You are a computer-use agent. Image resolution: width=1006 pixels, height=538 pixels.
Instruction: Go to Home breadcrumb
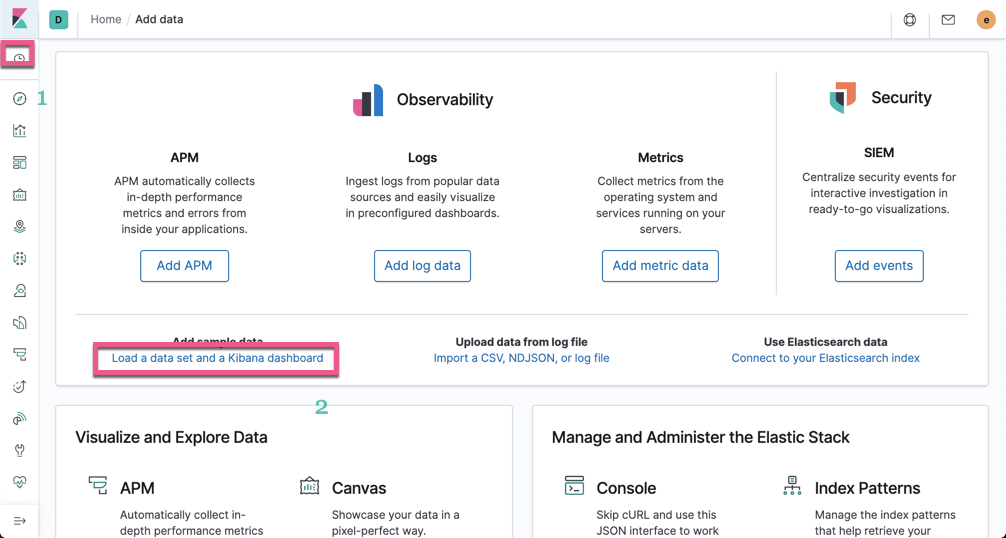[x=106, y=19]
